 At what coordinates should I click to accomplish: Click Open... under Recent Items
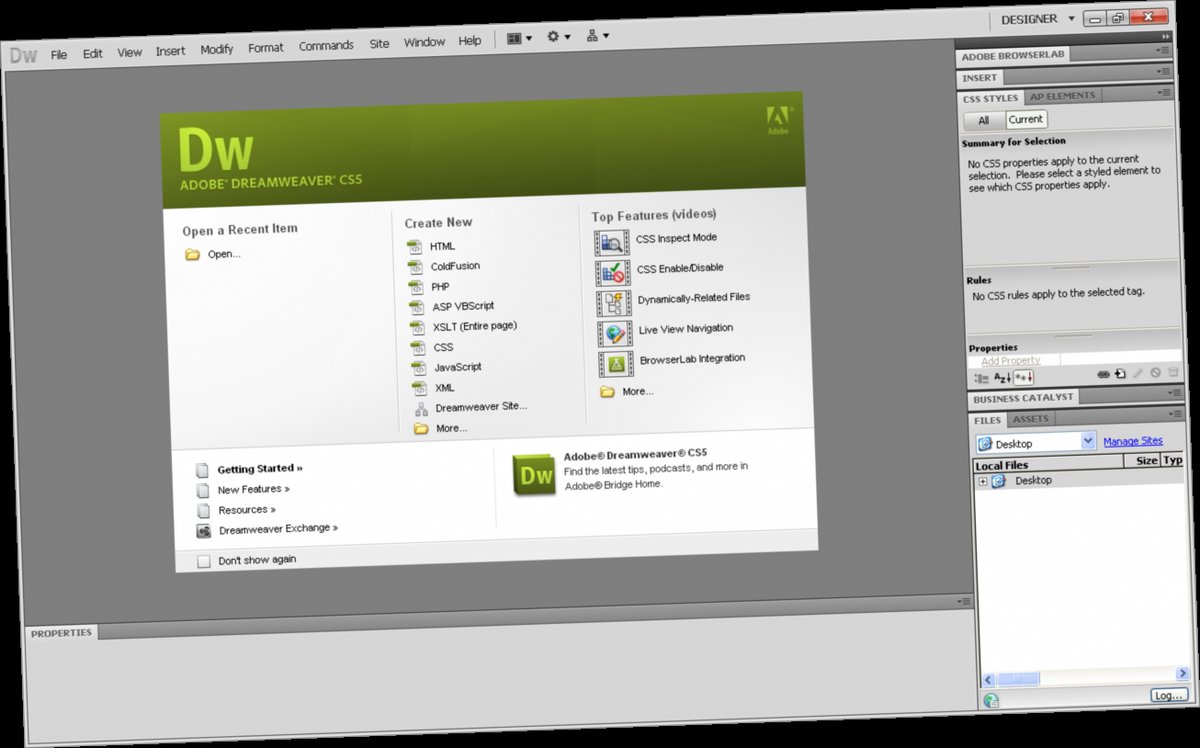[x=224, y=254]
